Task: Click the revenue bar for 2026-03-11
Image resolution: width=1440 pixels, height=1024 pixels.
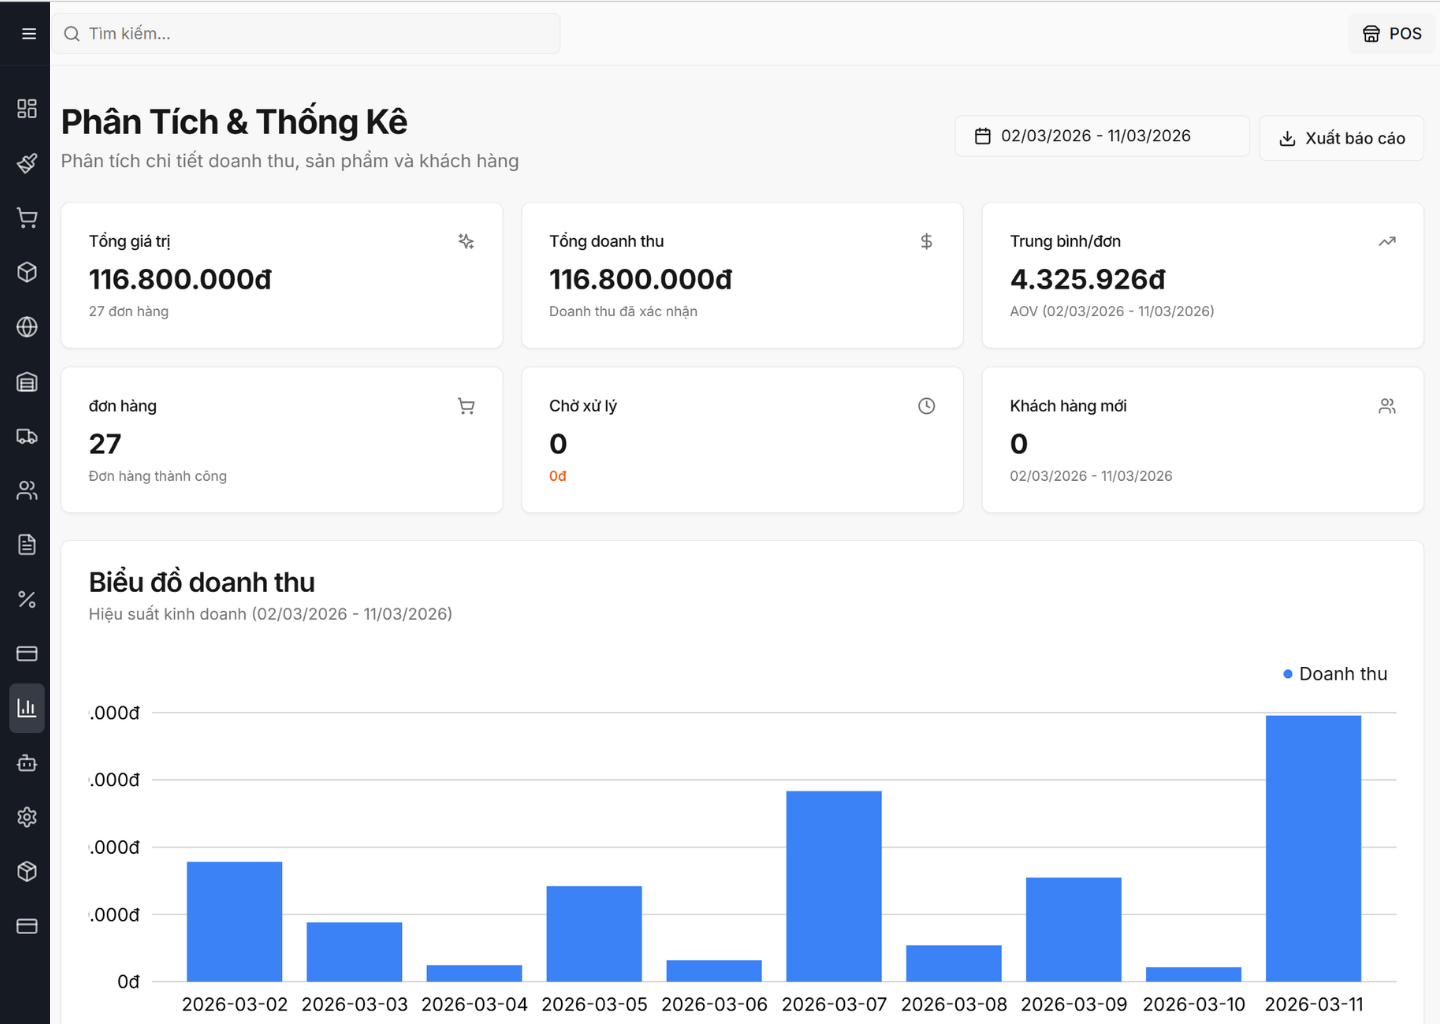Action: point(1313,848)
